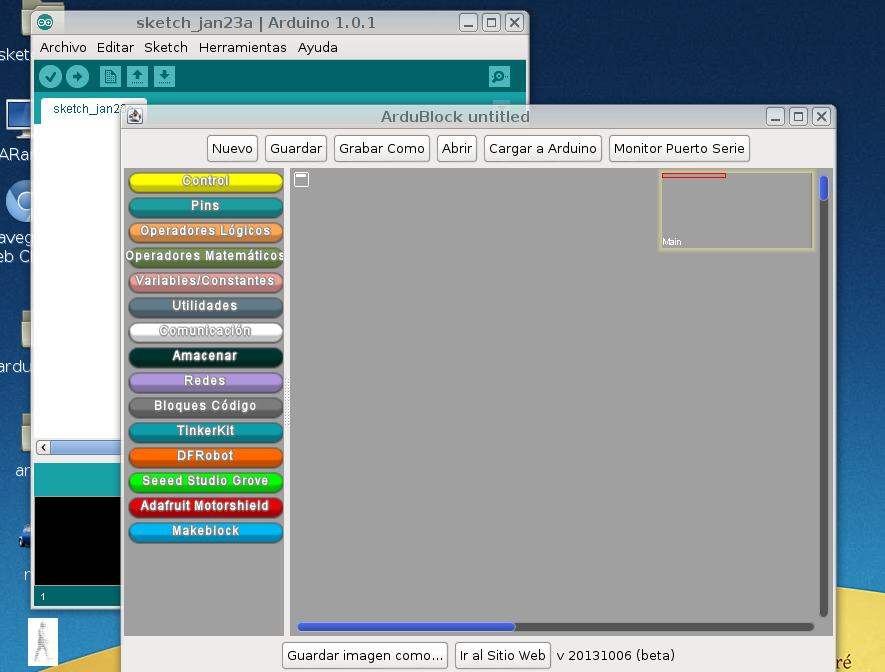Click the Grabar Como button
The height and width of the screenshot is (672, 885).
coord(382,148)
